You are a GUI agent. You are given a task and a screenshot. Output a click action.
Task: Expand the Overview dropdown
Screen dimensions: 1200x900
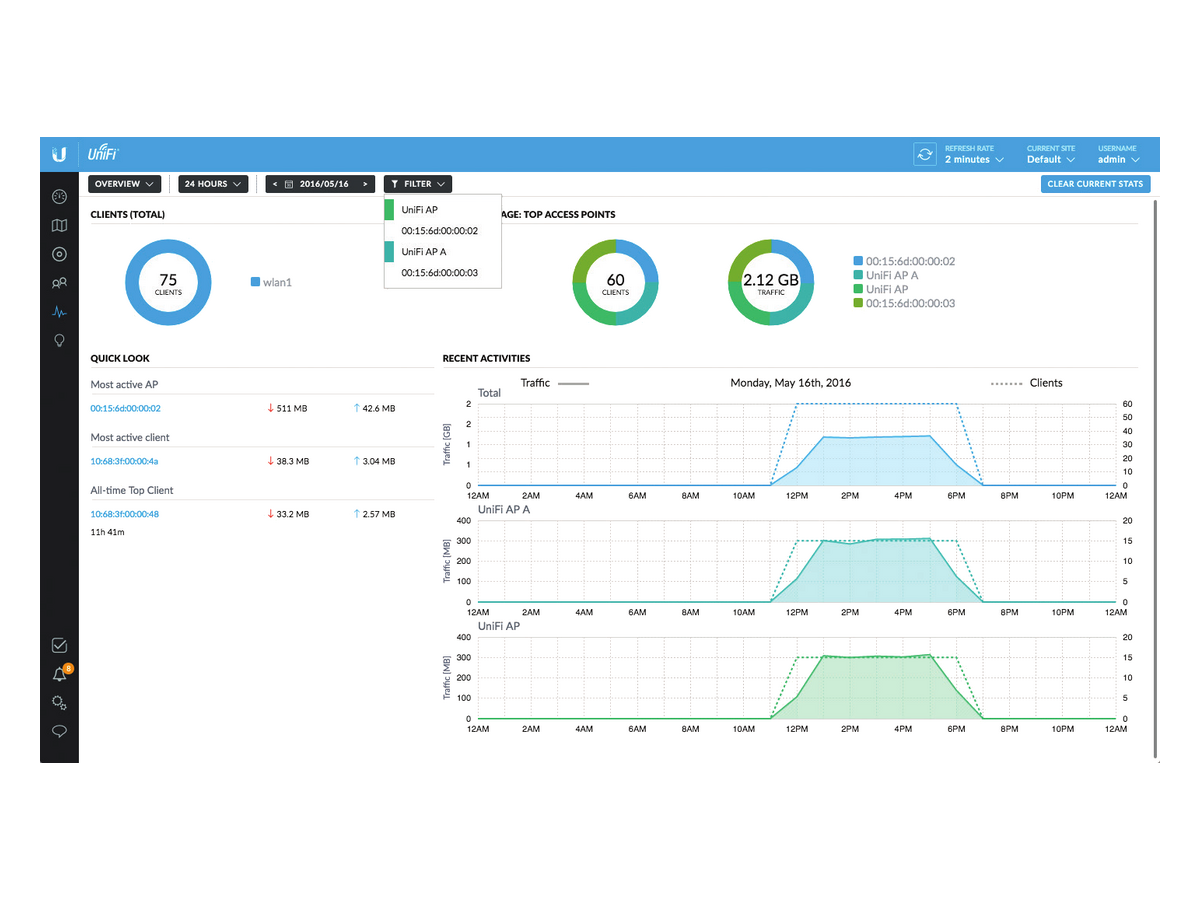click(x=125, y=184)
